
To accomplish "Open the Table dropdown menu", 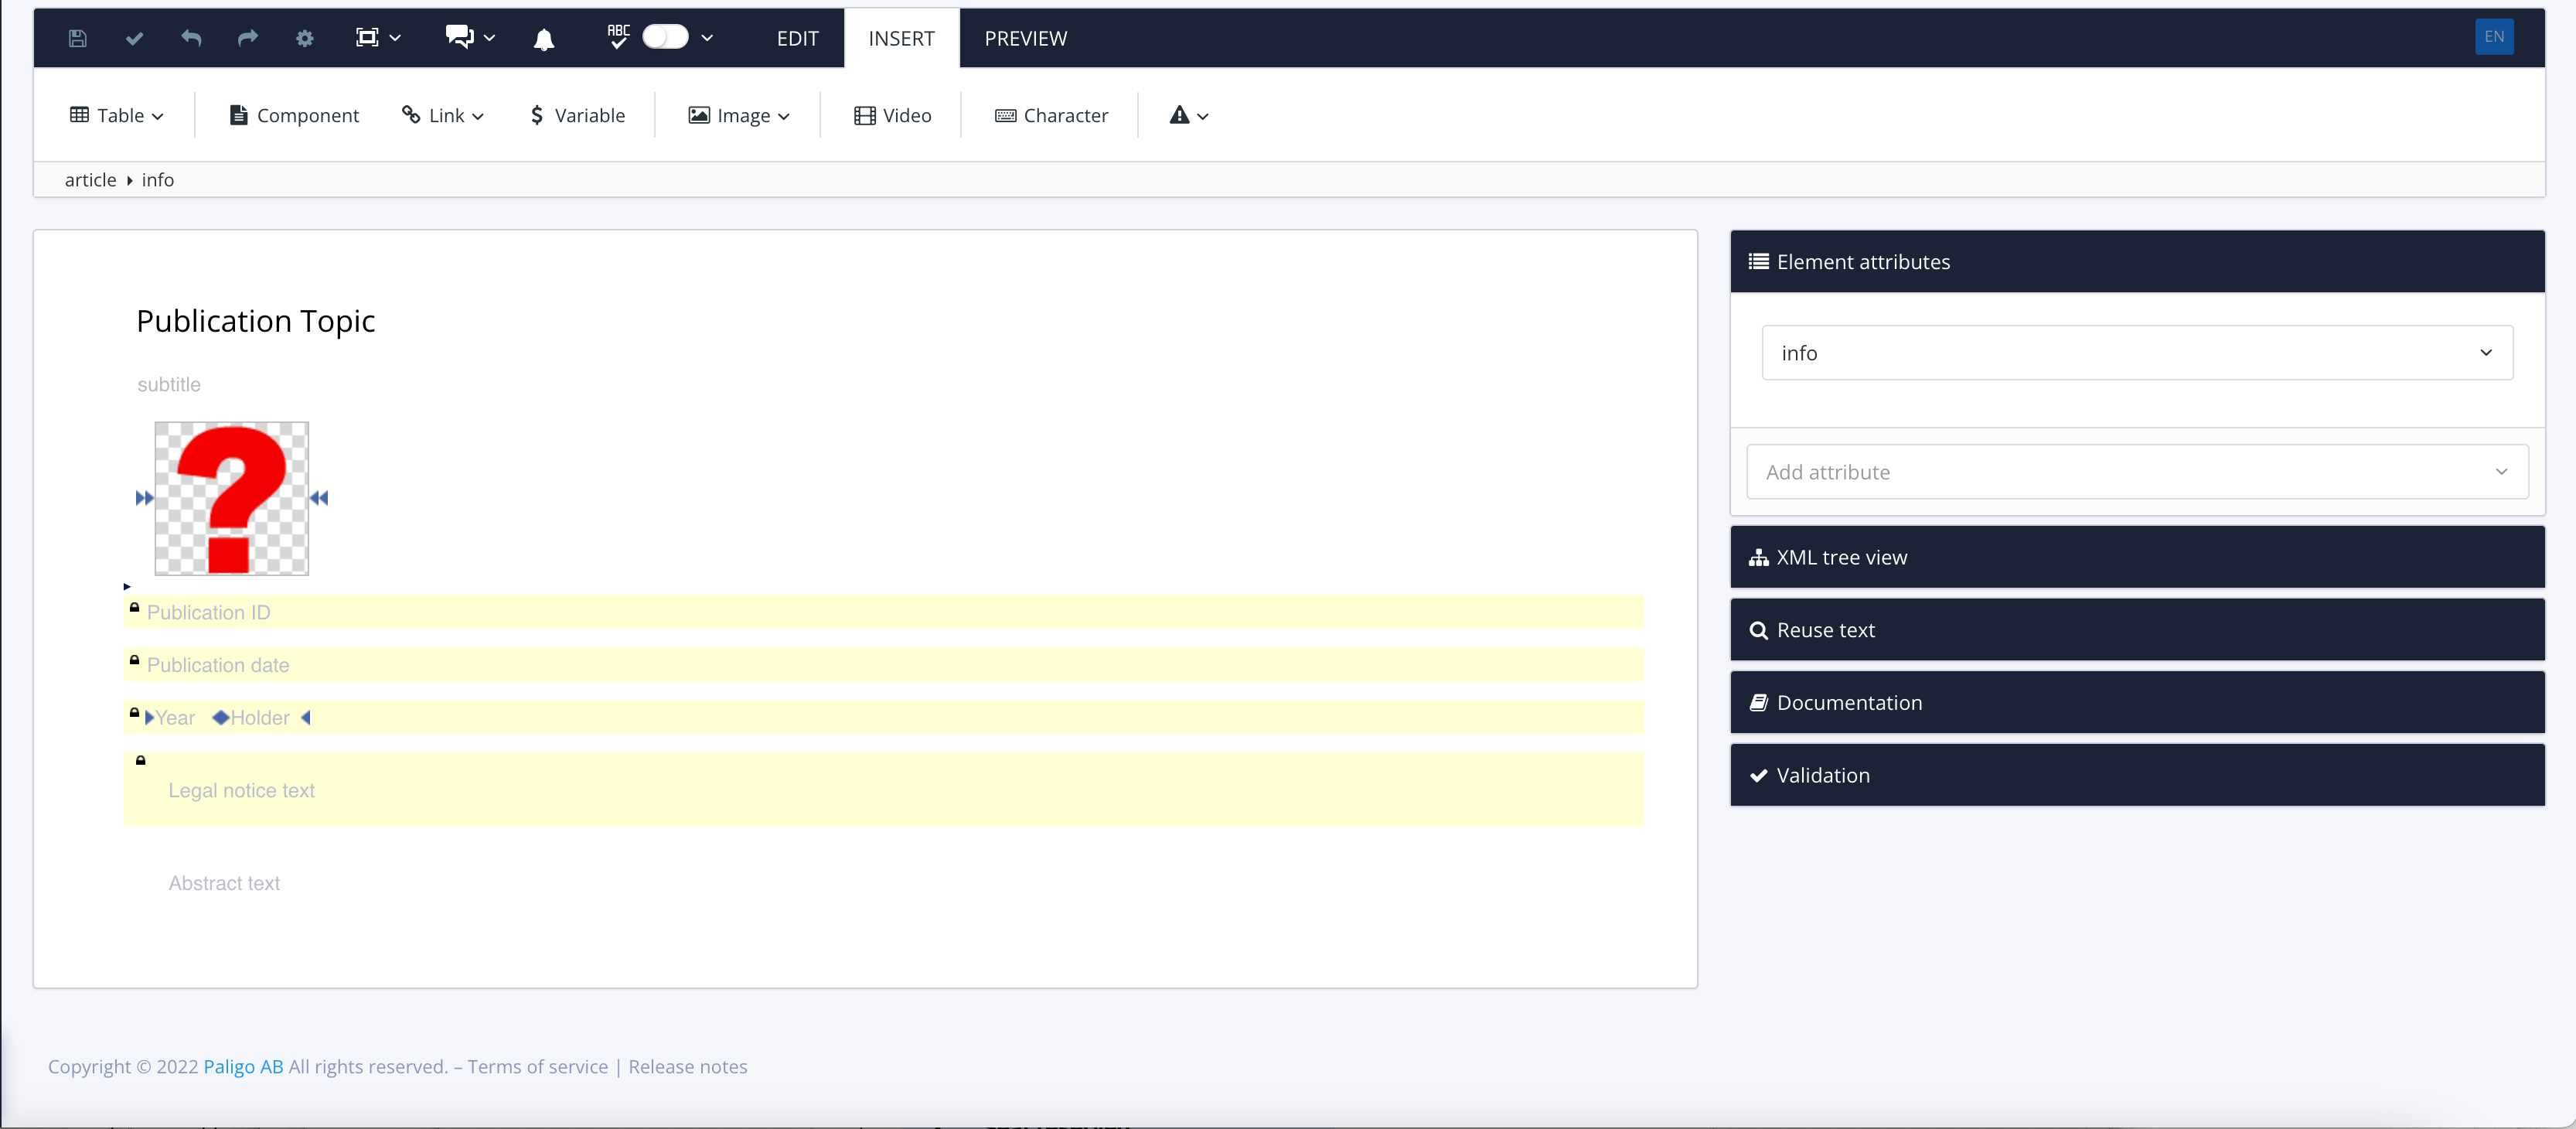I will (x=116, y=115).
